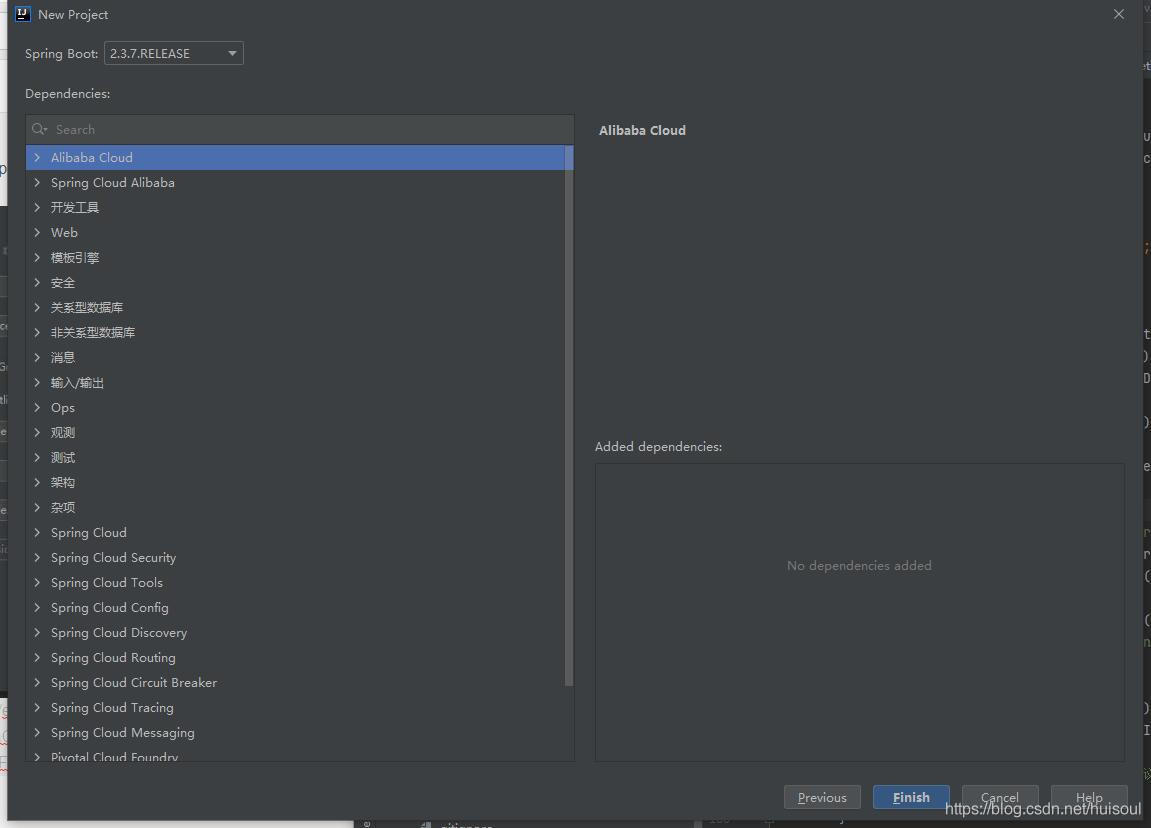Expand the 非关系型数据库 chevron

(37, 333)
